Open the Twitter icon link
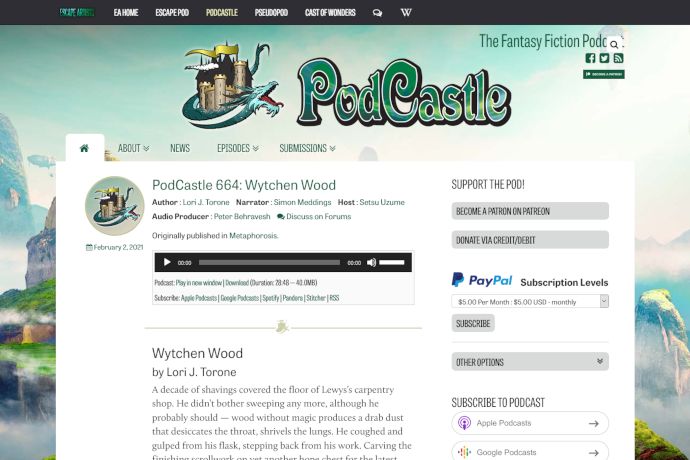The image size is (690, 460). [604, 58]
